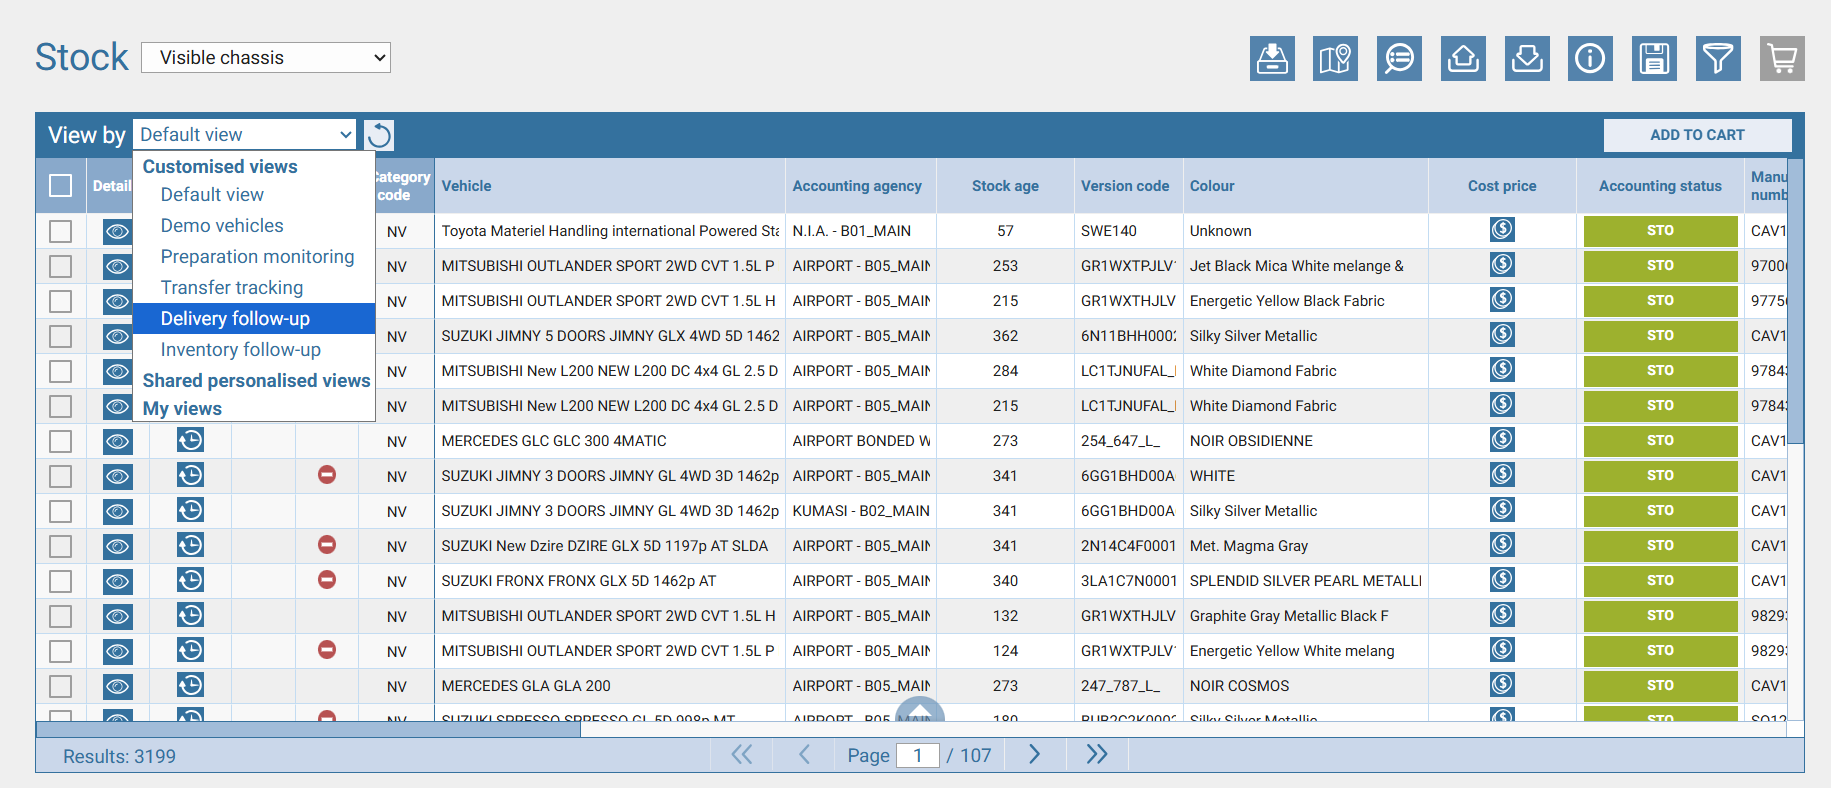This screenshot has width=1831, height=788.
Task: View details of the Toyota Materiel Handling row
Action: [117, 231]
